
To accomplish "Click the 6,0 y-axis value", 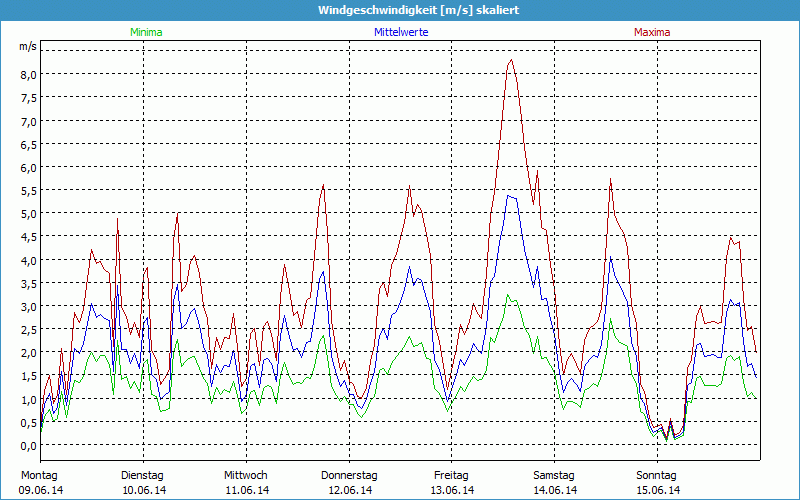I will click(x=28, y=167).
